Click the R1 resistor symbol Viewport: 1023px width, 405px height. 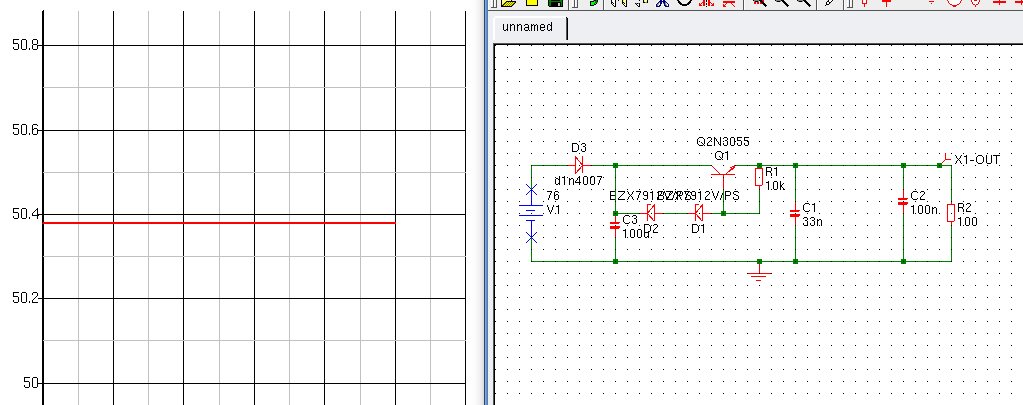759,178
